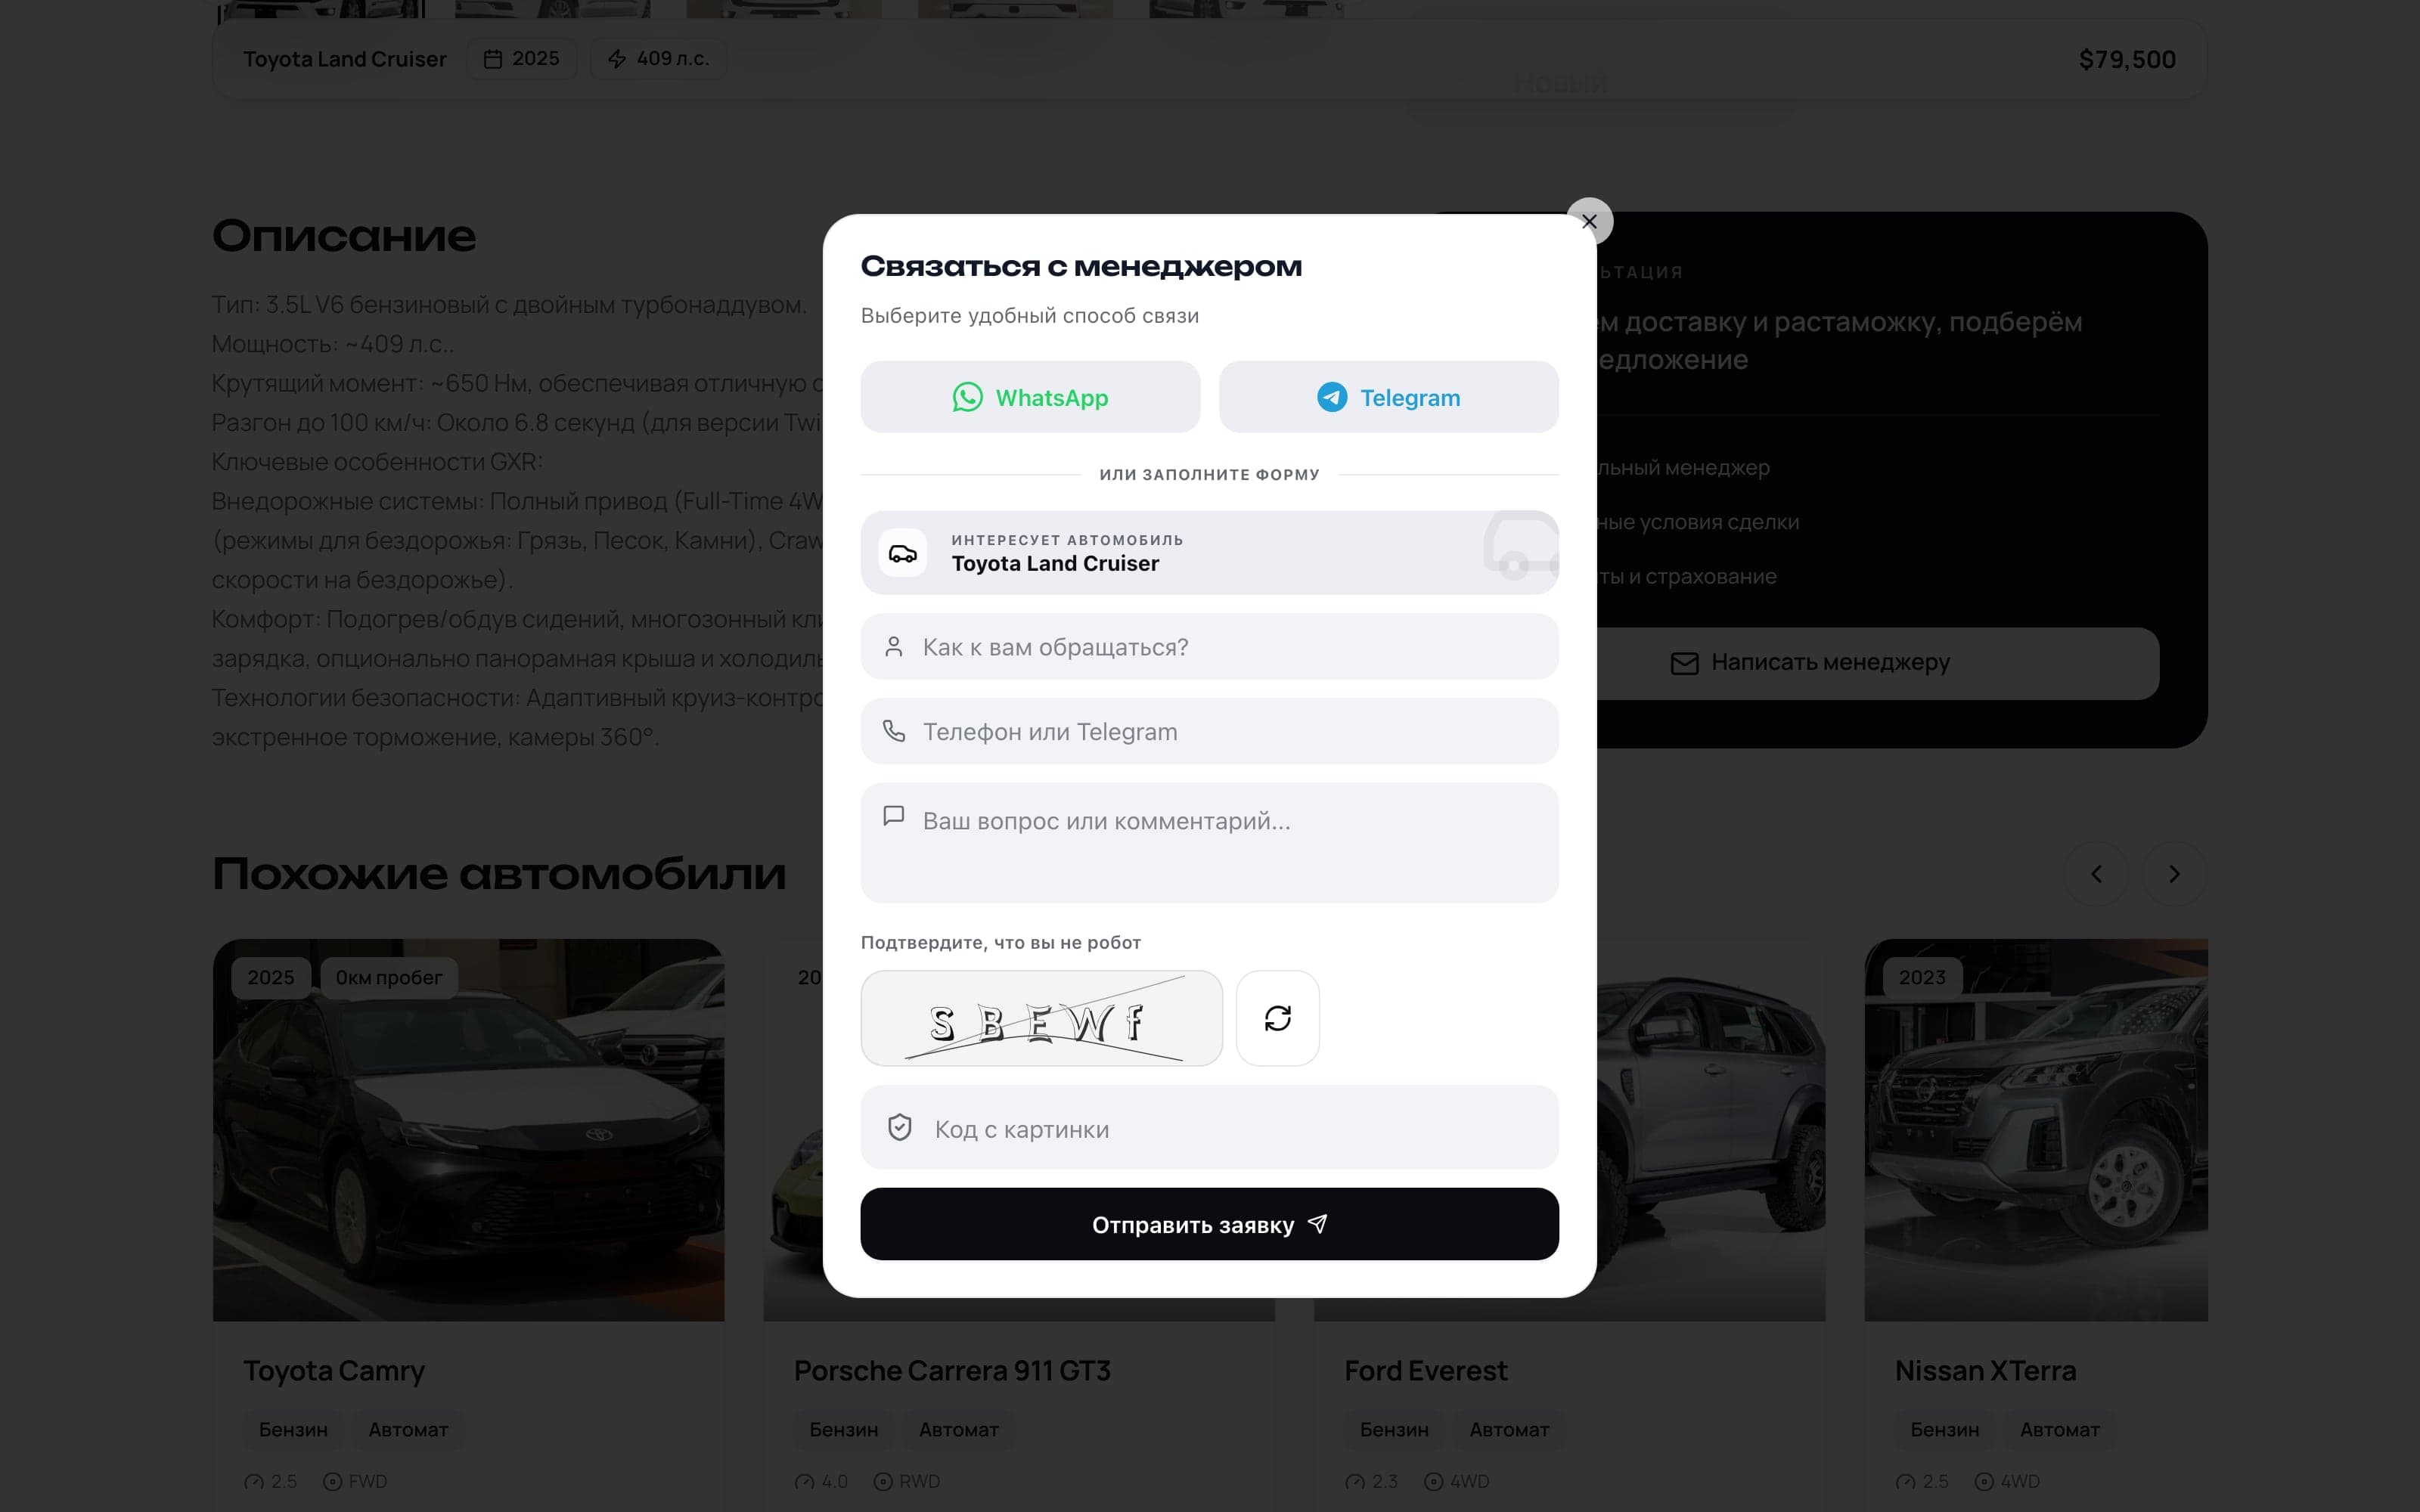Click the lightning icon next to 409 л.с.

pos(617,59)
